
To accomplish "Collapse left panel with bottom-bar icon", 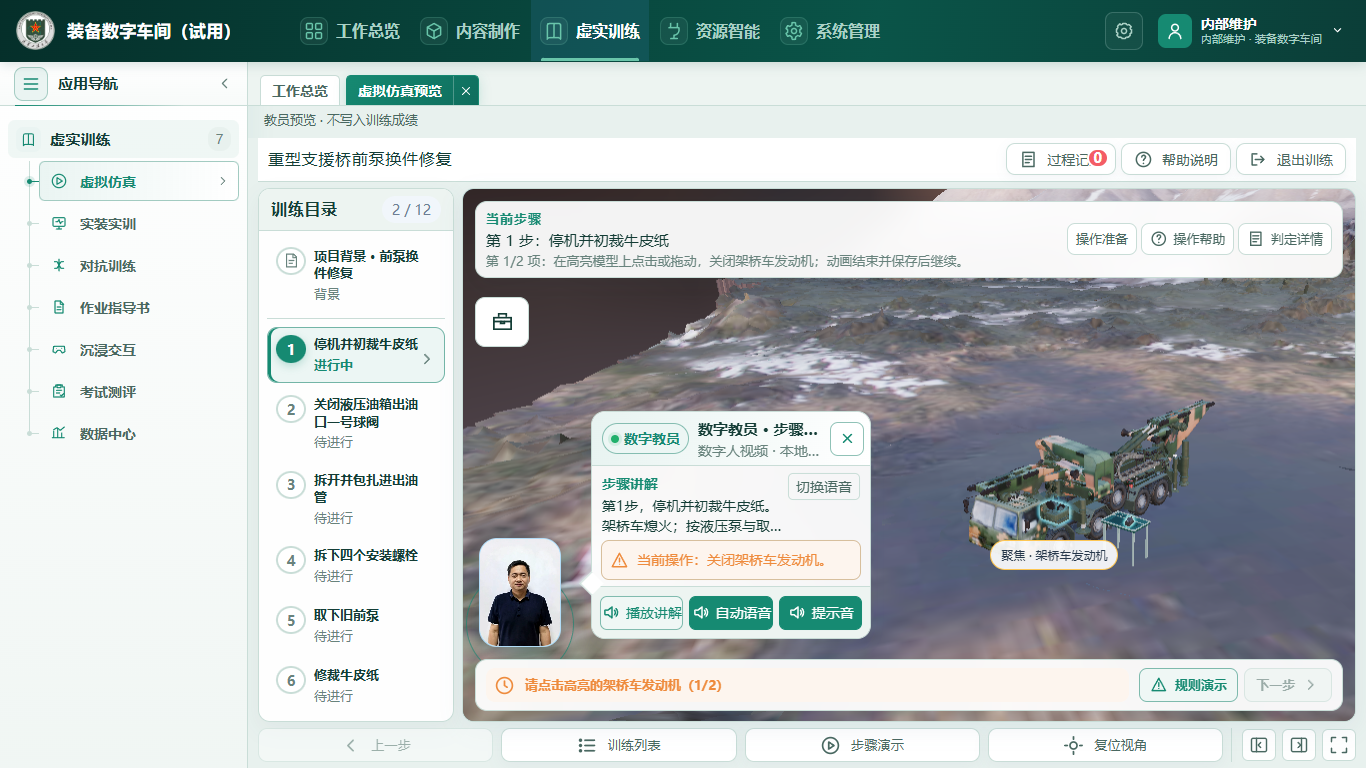I will (1259, 745).
